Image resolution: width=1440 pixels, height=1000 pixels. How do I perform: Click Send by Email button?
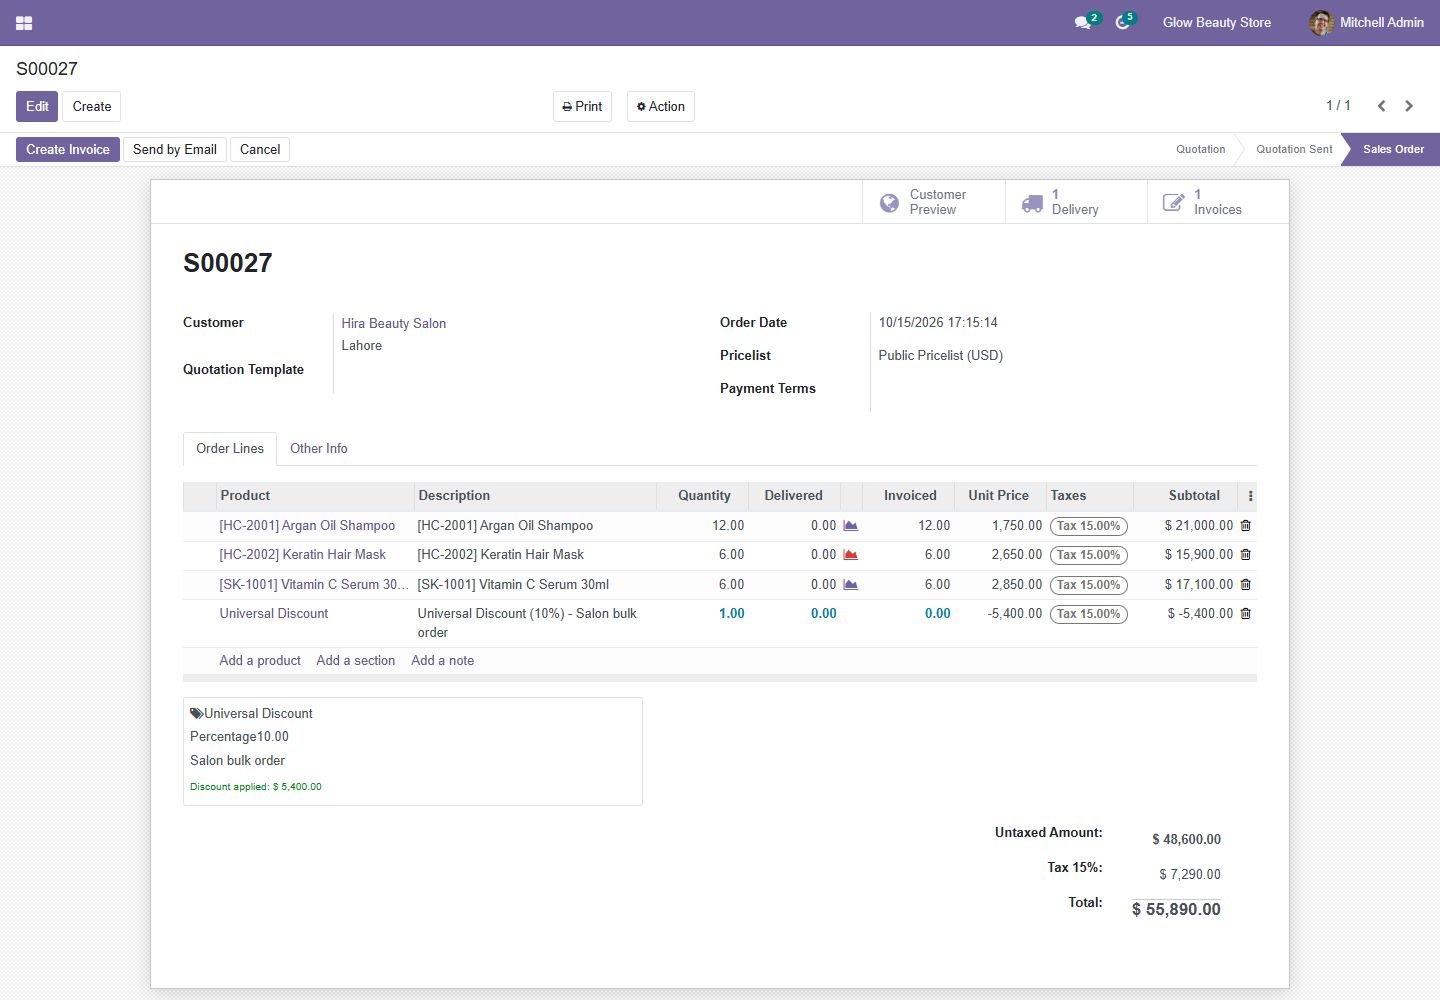point(175,149)
